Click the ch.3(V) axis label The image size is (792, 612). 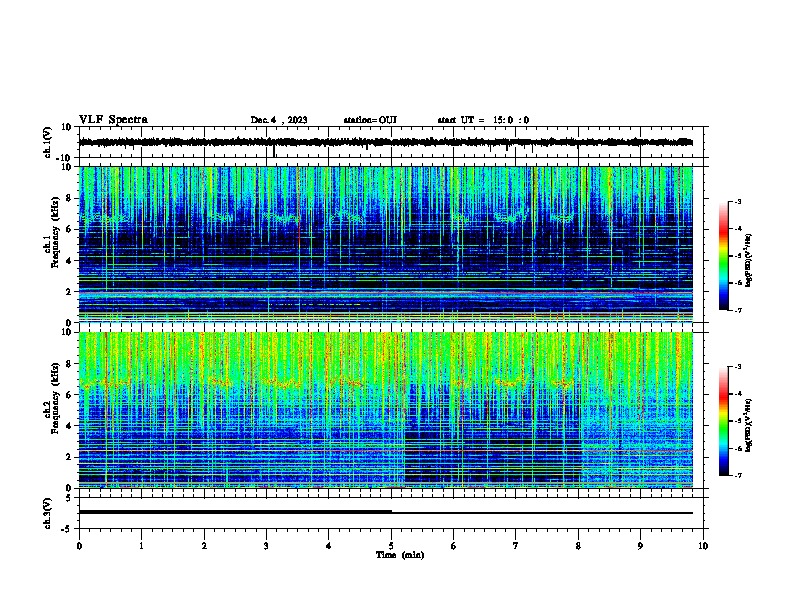pos(47,513)
